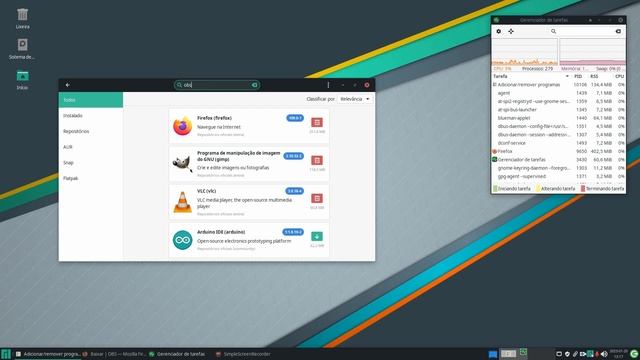Select the Flatpak category
Viewport: 640px width, 360px height.
tap(91, 178)
